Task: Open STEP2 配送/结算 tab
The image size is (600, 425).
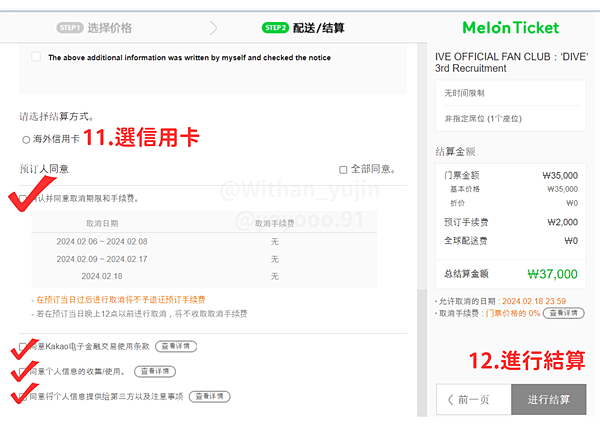Action: point(303,28)
